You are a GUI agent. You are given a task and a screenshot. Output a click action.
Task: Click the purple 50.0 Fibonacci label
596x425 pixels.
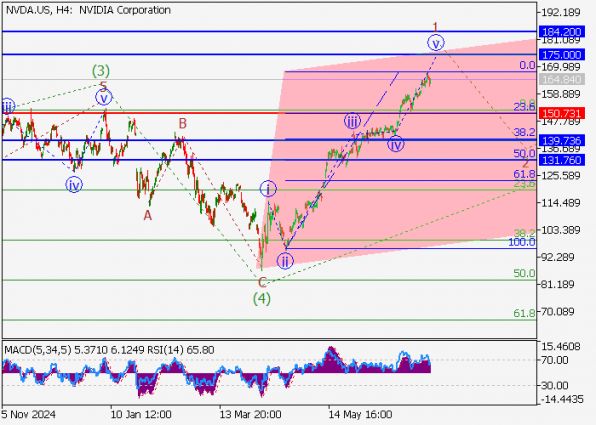click(525, 154)
